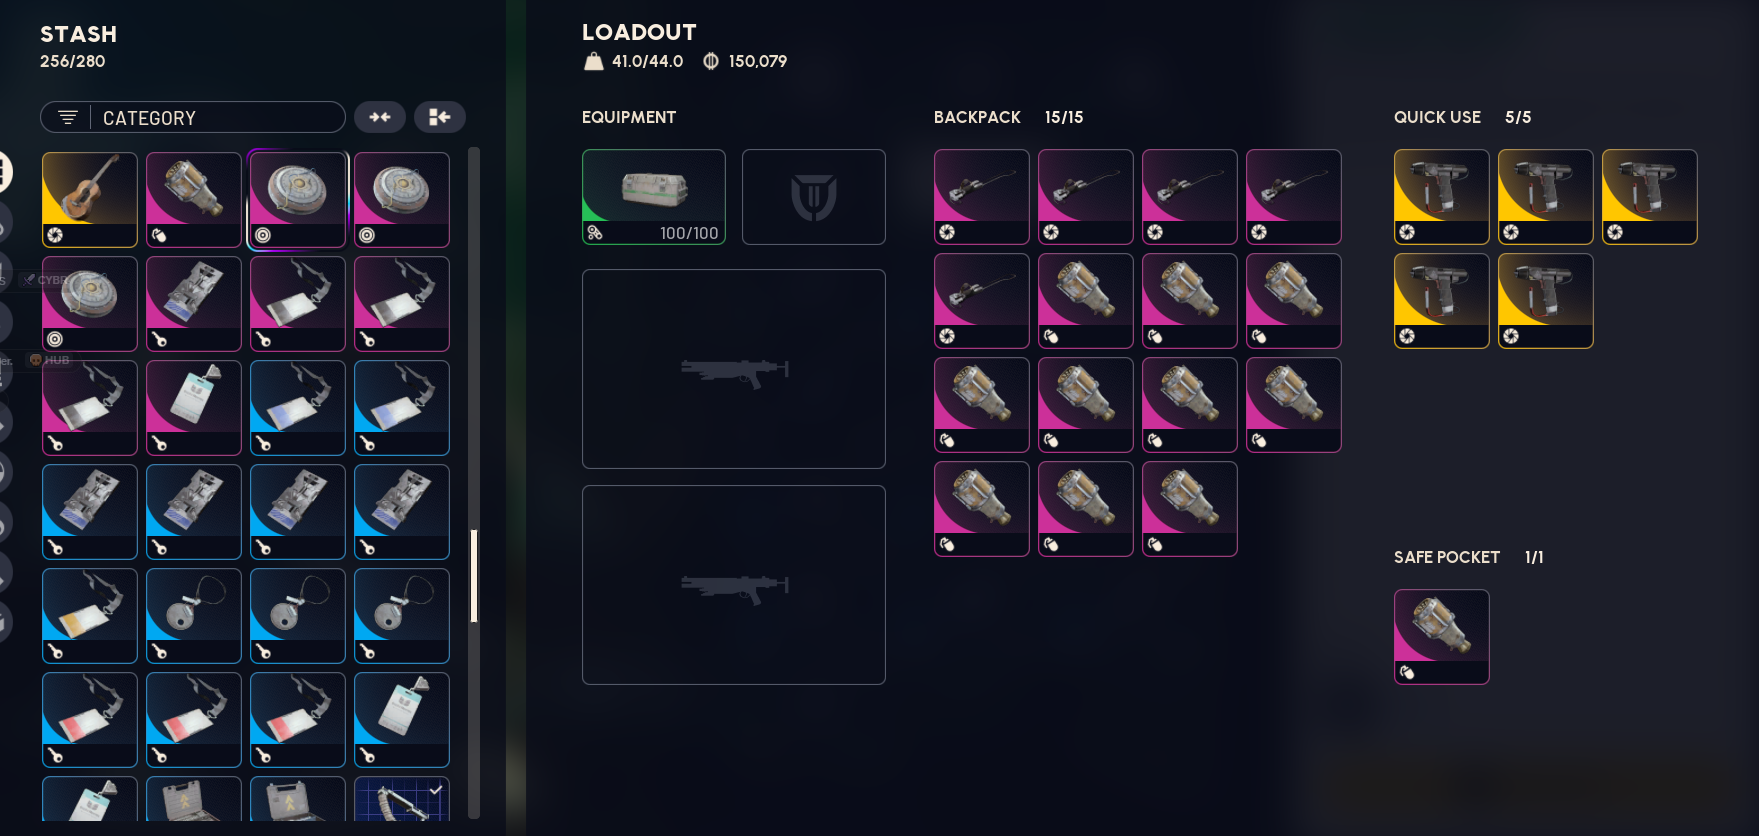Select the equipped backpack augment slot
The image size is (1759, 836).
pyautogui.click(x=654, y=197)
